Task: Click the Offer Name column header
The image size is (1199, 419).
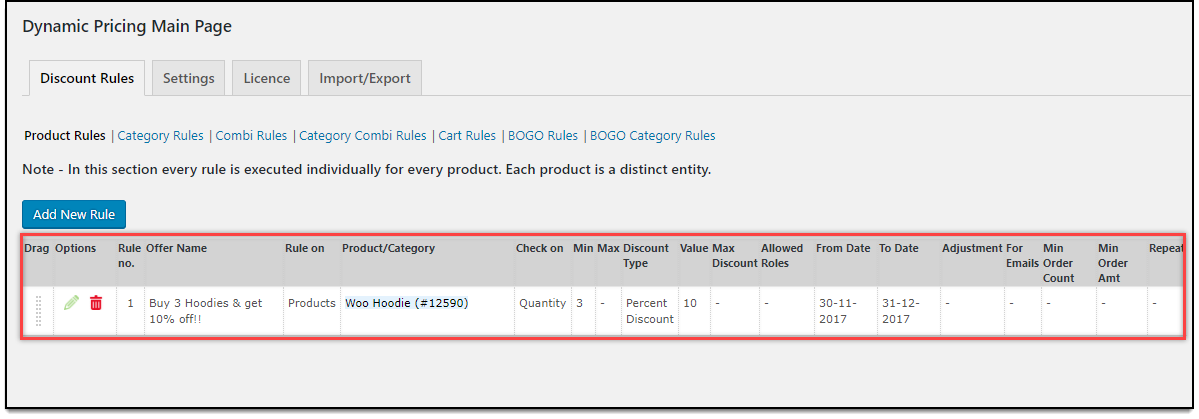Action: (177, 248)
